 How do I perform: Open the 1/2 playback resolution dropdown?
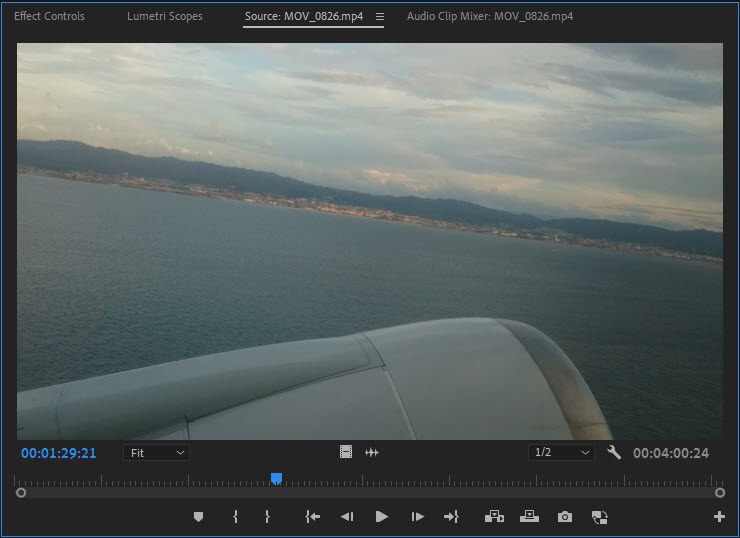[561, 453]
